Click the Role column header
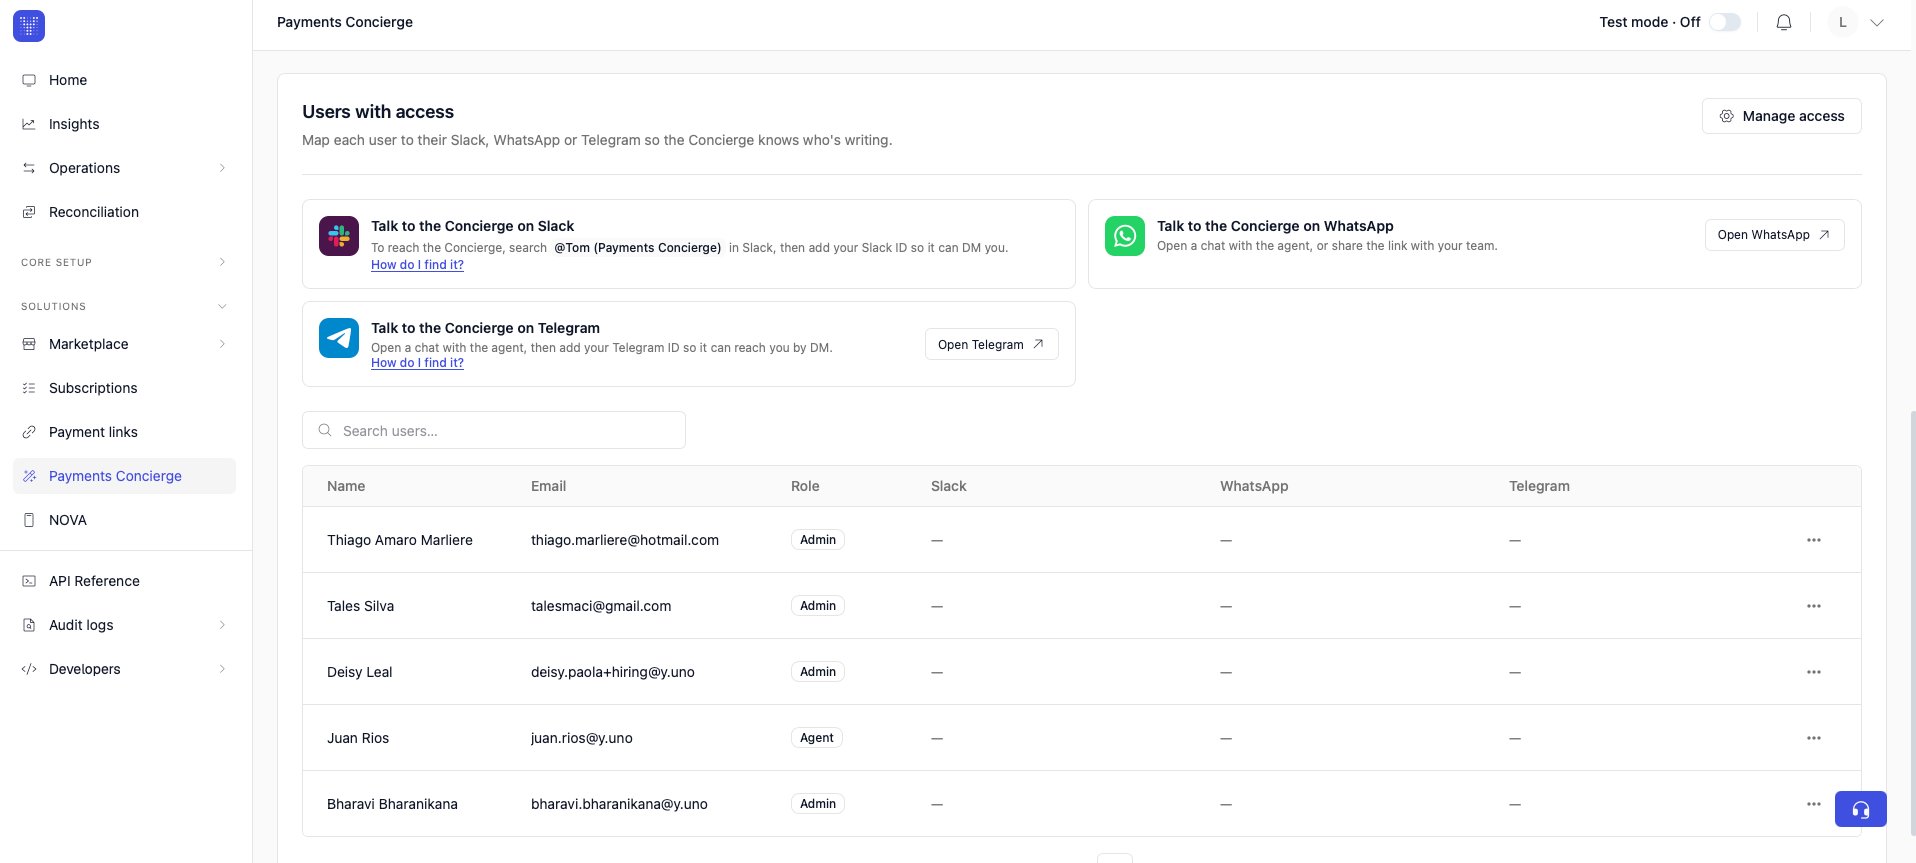This screenshot has height=863, width=1916. point(805,486)
